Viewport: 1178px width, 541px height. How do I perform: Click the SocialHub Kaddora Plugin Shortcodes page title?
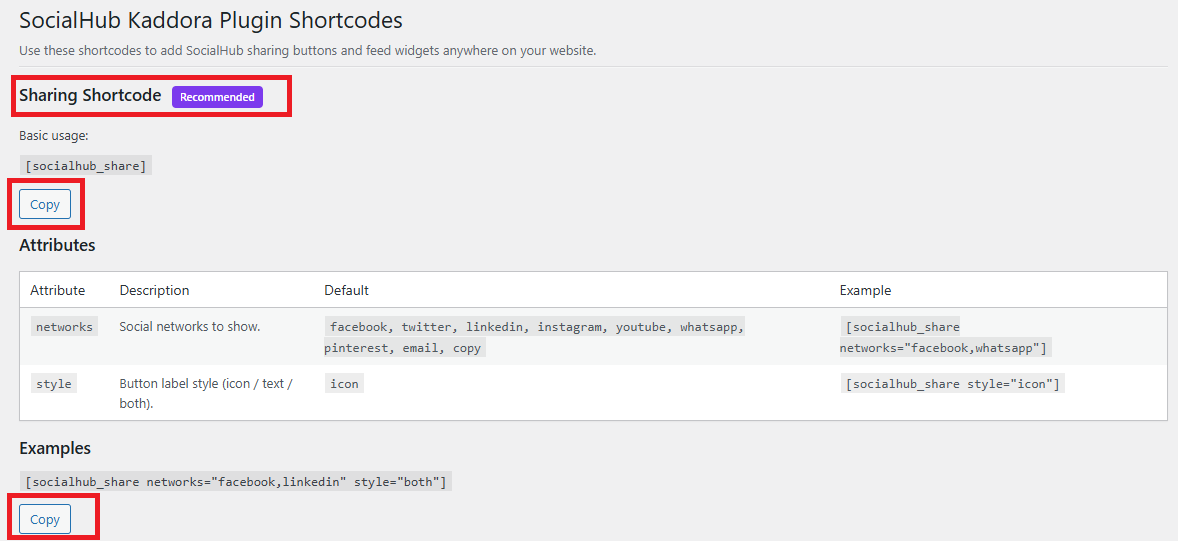coord(211,20)
